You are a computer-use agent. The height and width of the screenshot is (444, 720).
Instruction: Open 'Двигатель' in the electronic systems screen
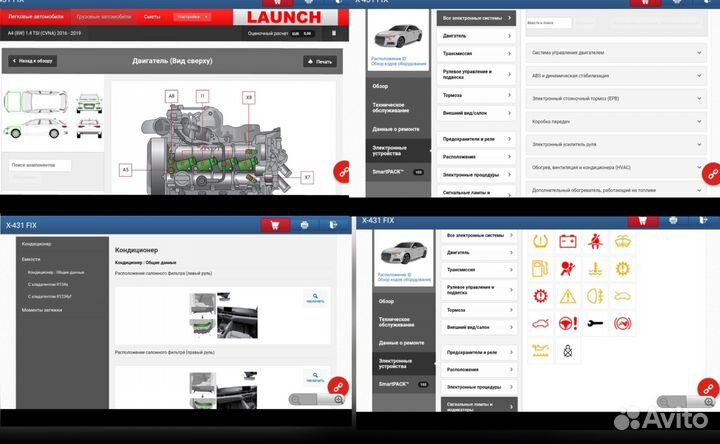pos(476,36)
